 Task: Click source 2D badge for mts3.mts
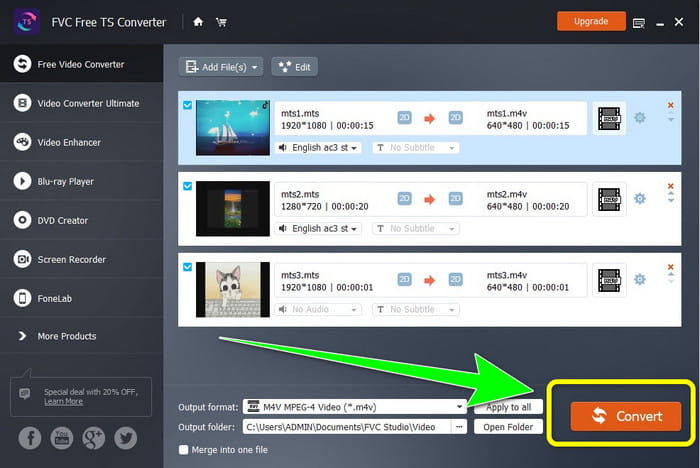(404, 280)
